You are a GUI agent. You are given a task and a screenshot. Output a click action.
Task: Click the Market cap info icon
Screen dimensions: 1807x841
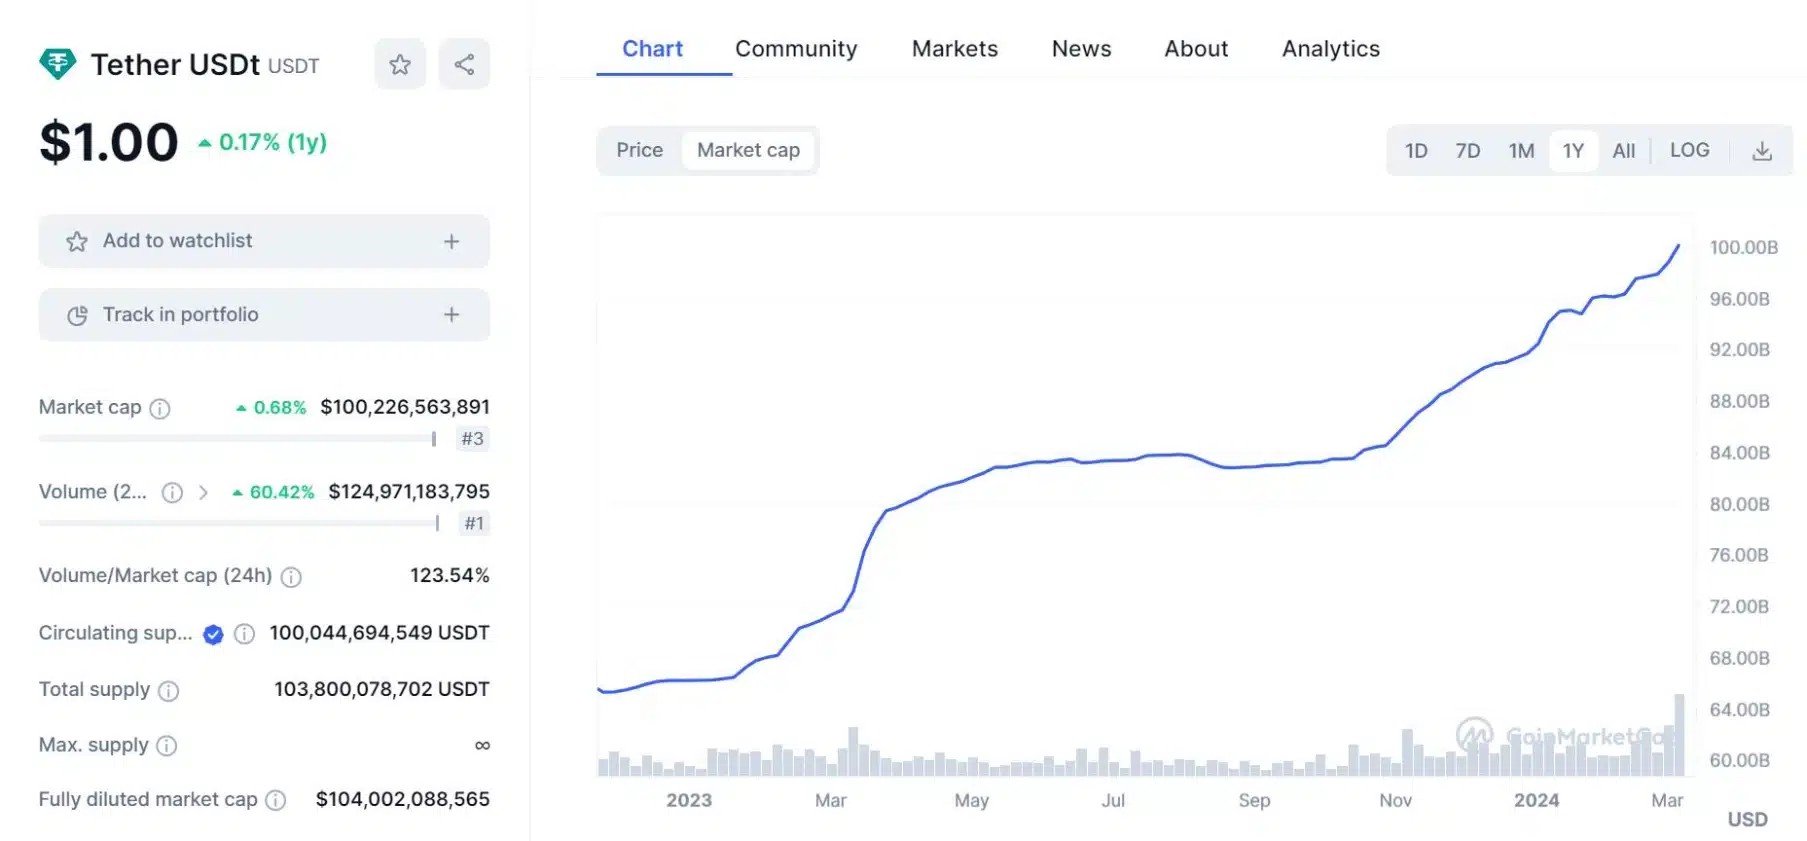(160, 408)
